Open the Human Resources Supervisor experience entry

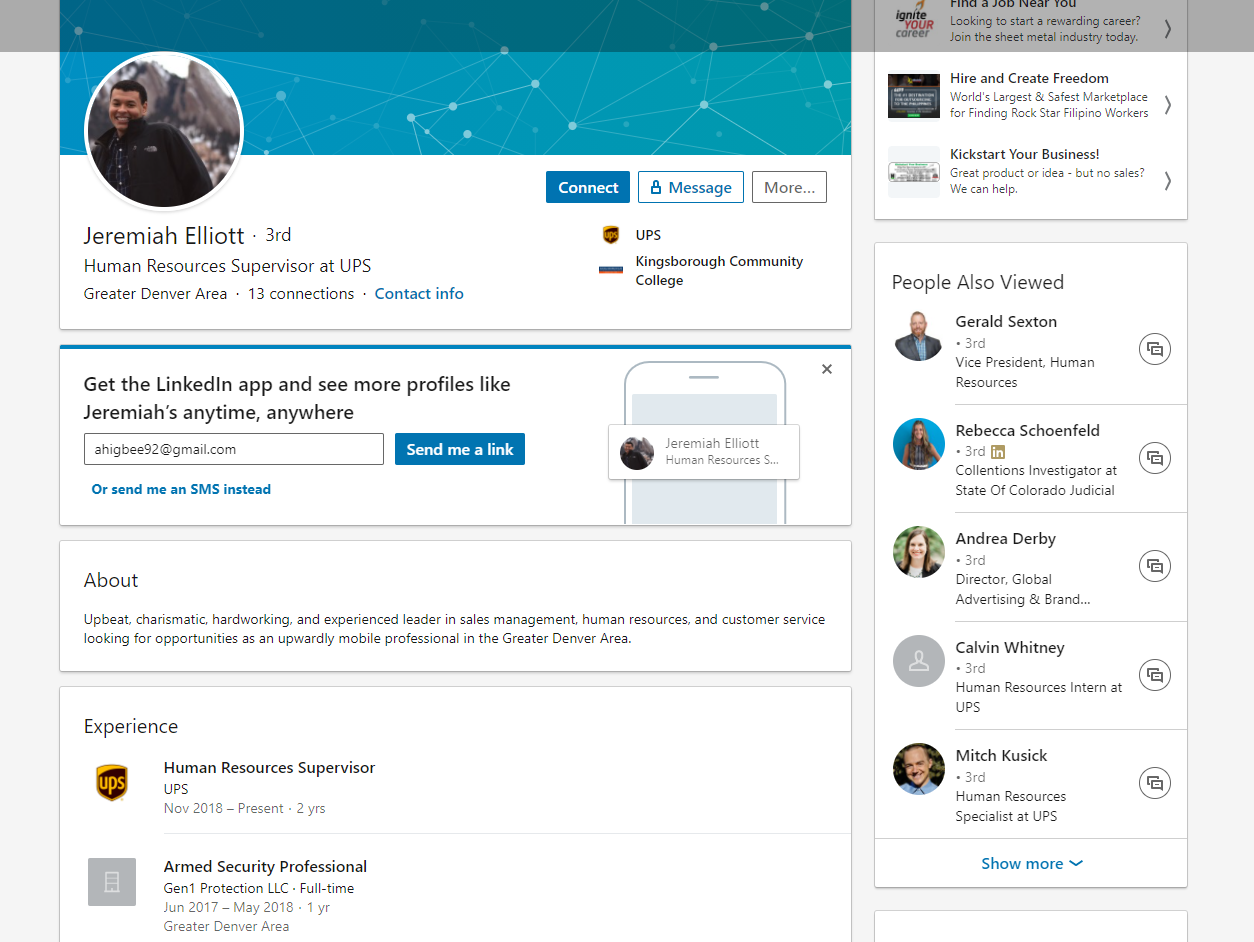click(x=270, y=768)
